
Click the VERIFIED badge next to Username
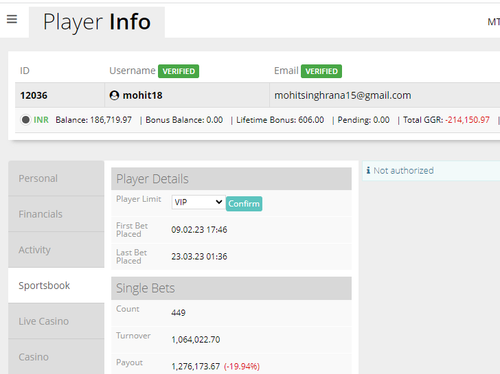coord(178,71)
